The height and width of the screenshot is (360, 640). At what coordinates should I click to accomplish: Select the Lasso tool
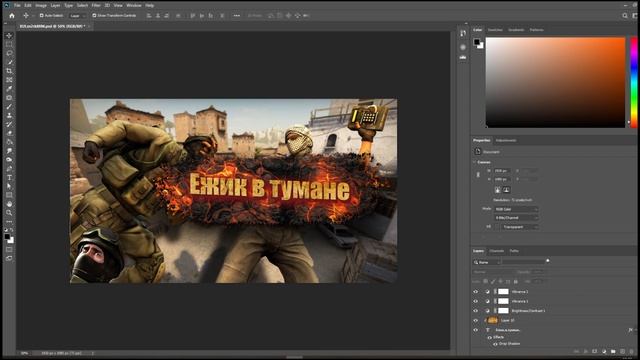[9, 53]
